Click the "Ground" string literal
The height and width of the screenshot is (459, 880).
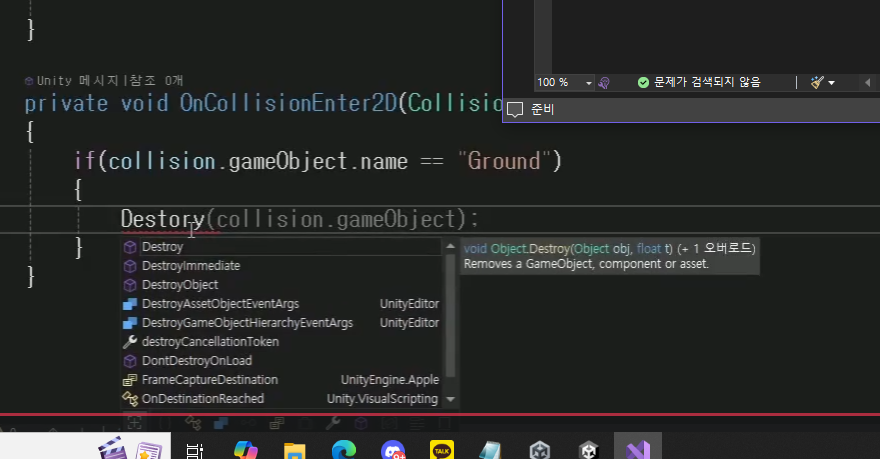[504, 162]
